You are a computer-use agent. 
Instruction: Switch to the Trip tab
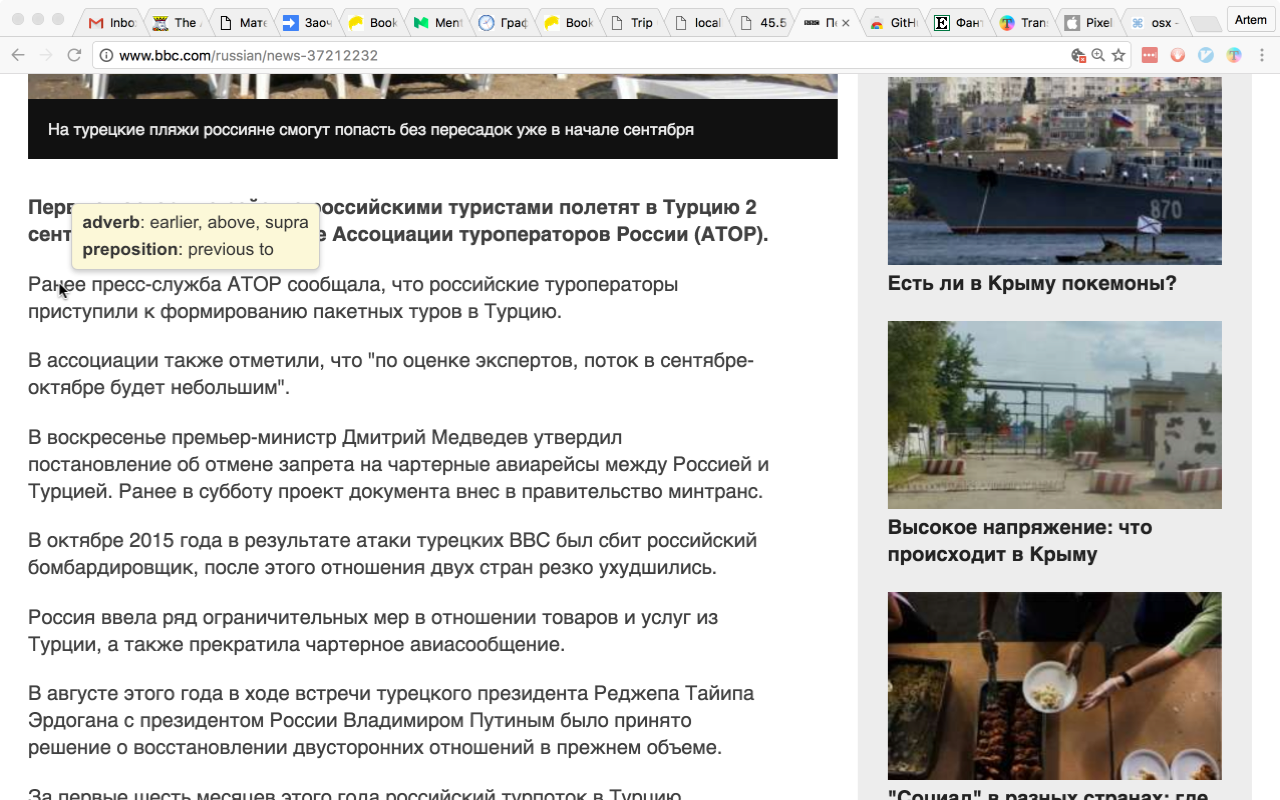pyautogui.click(x=632, y=22)
